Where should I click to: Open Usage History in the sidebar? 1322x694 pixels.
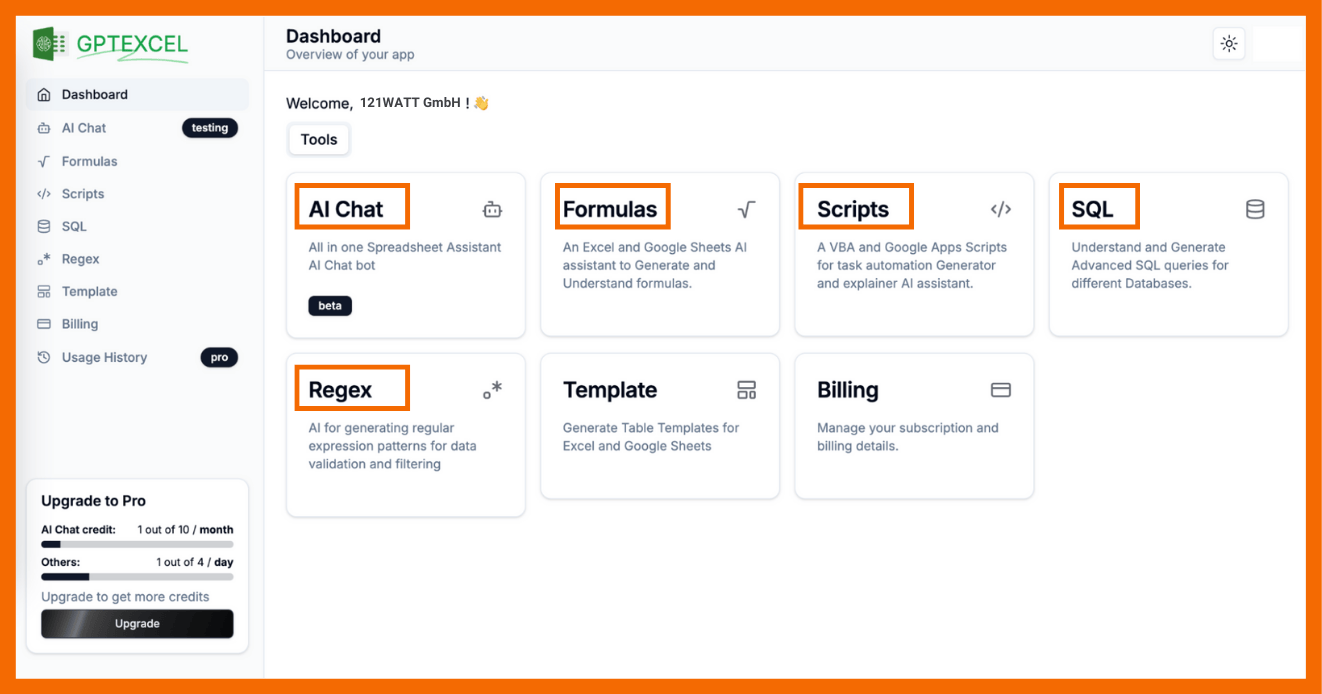click(104, 357)
